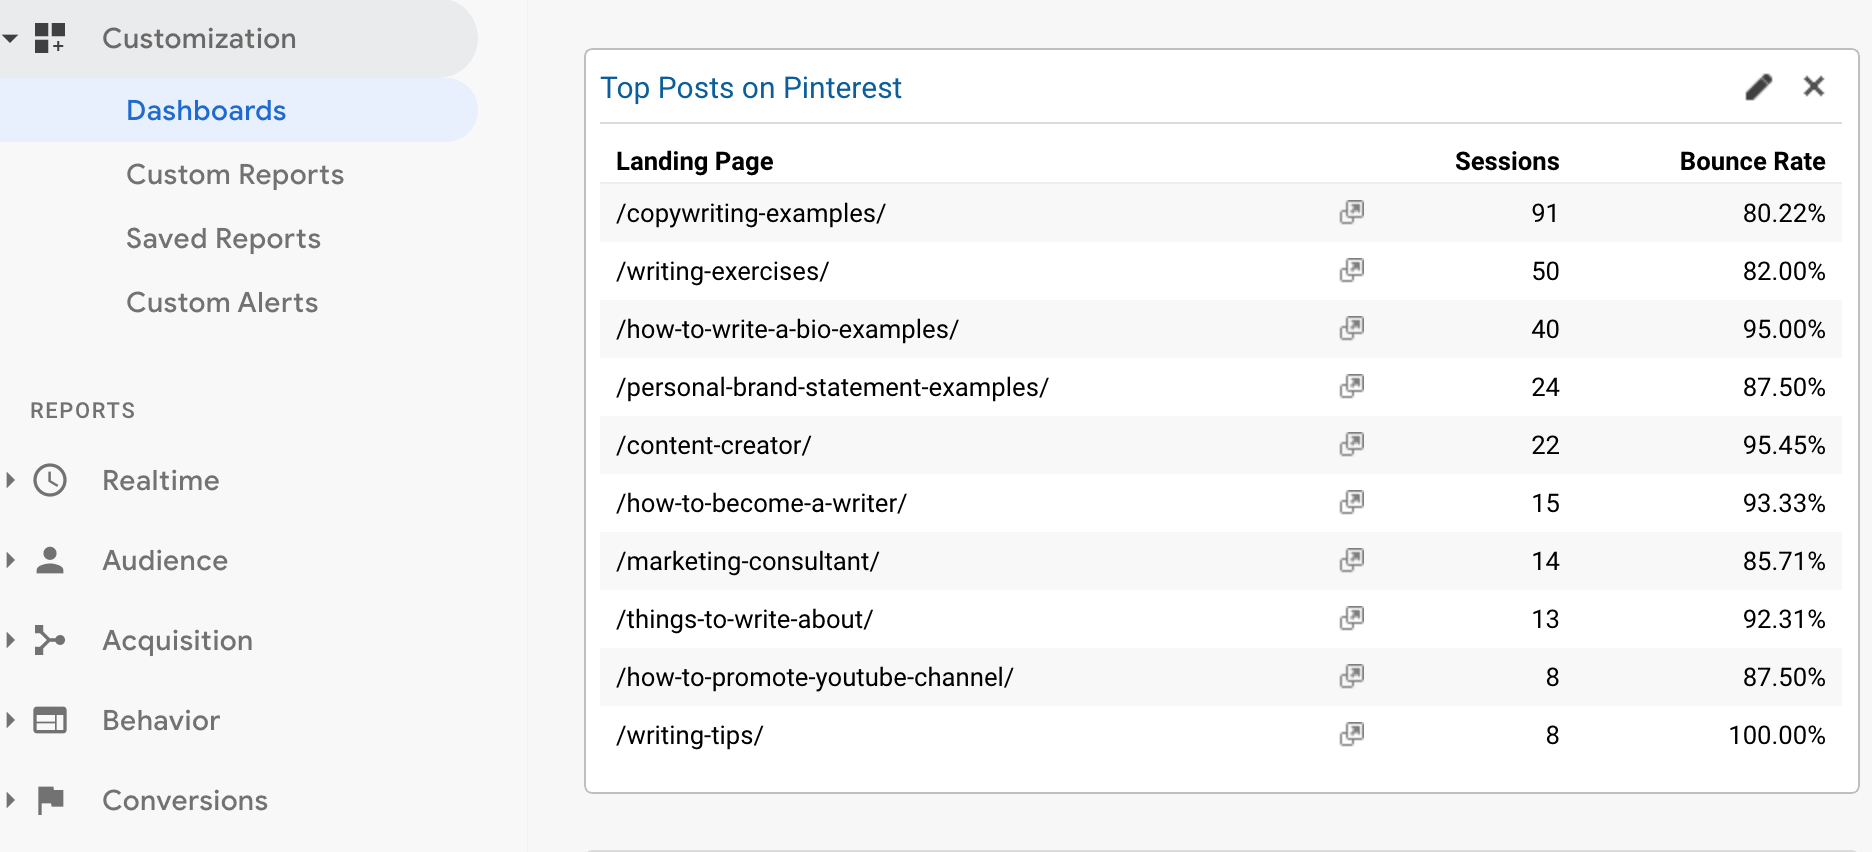Open report for /copywriting-examples/ via its link icon

1352,212
